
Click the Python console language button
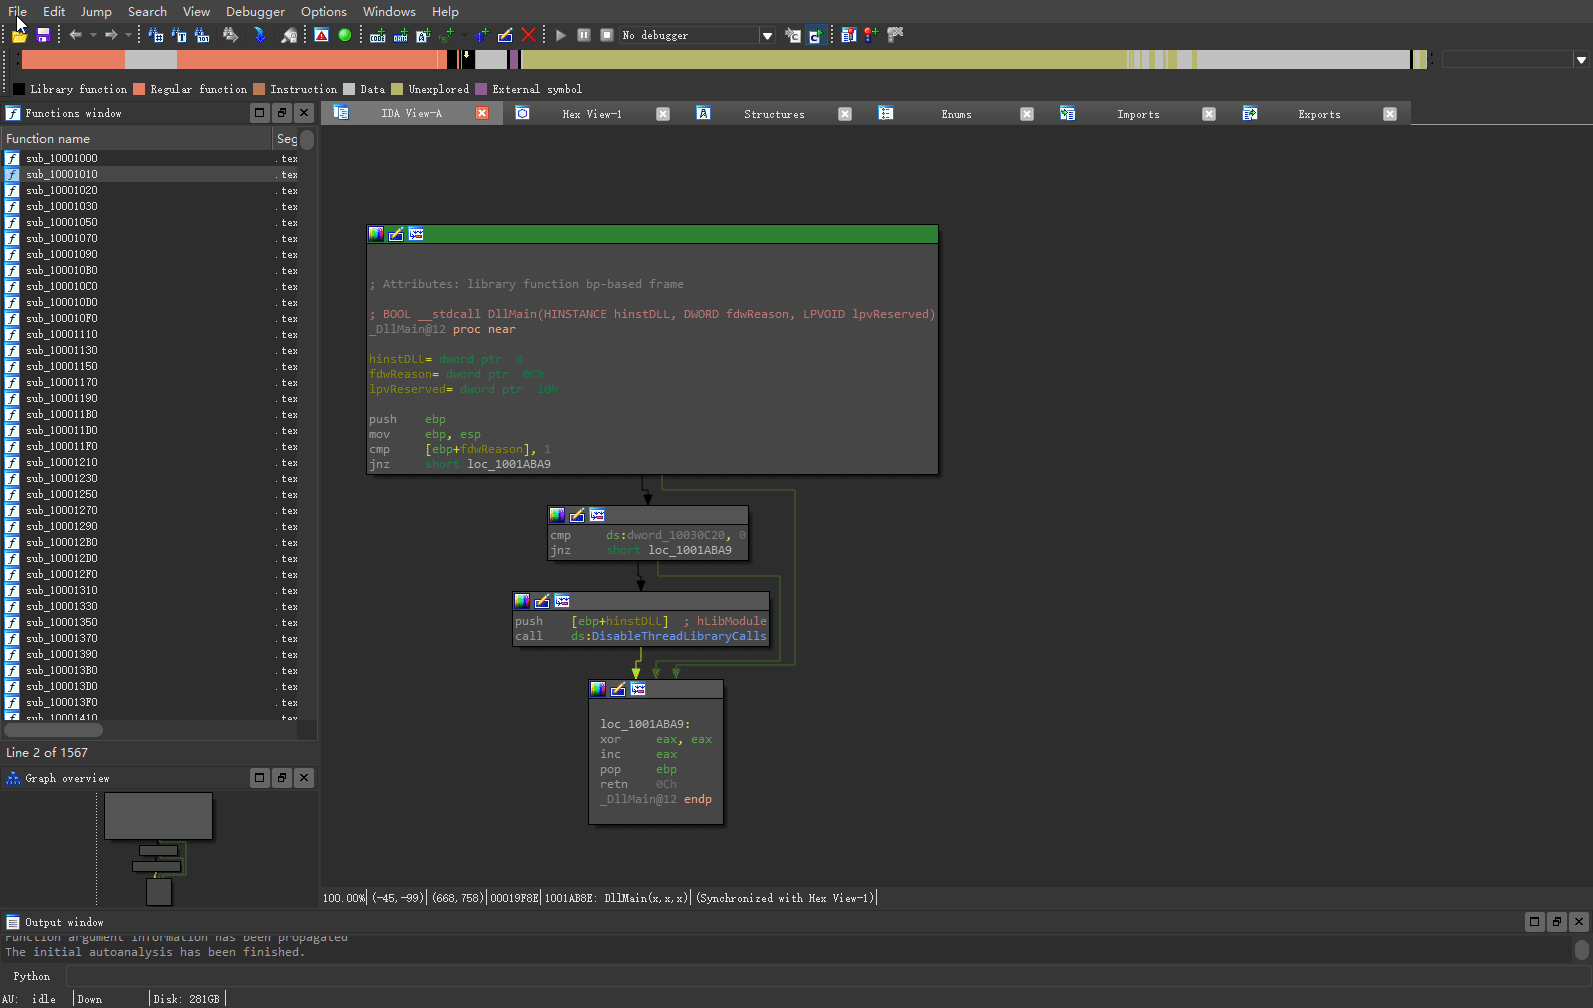(32, 976)
